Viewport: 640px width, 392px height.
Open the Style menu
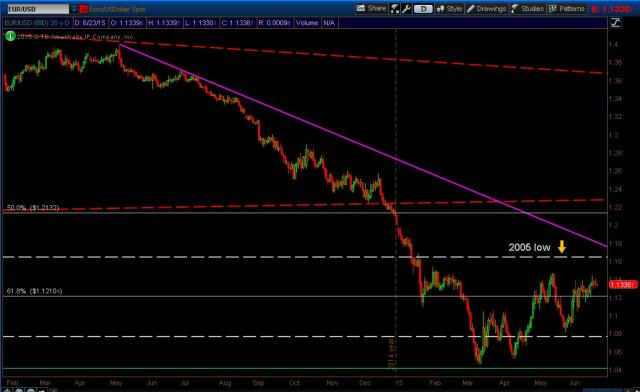pyautogui.click(x=449, y=9)
